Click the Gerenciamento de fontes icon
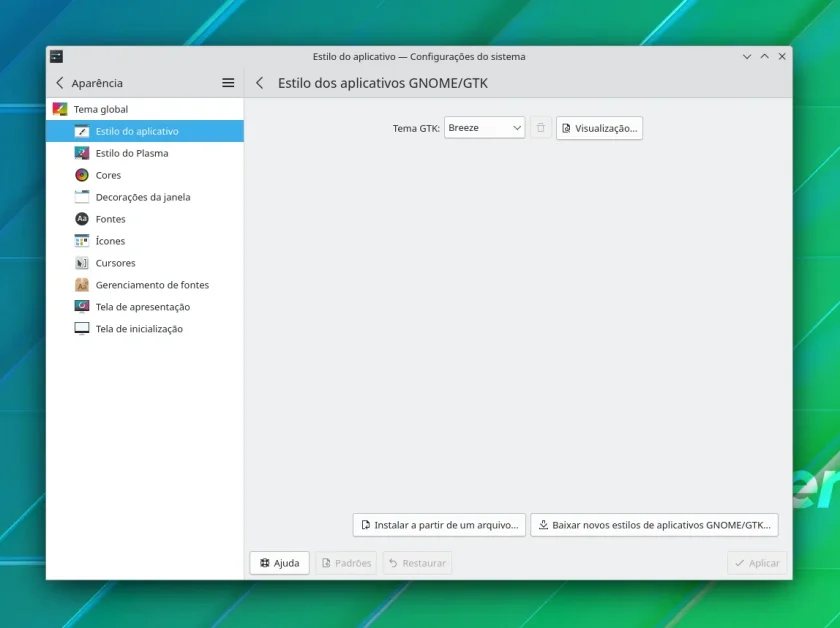 [x=81, y=285]
